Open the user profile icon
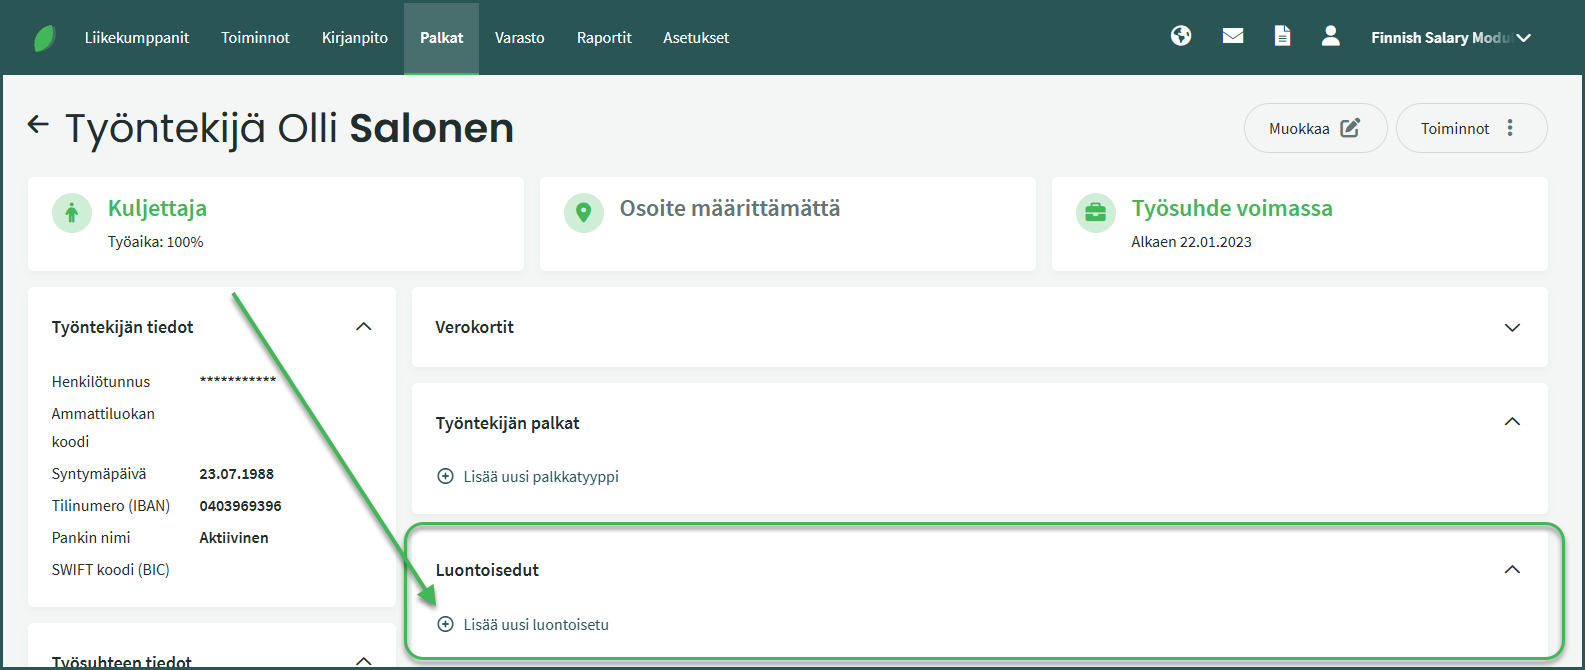This screenshot has width=1585, height=670. click(1330, 37)
